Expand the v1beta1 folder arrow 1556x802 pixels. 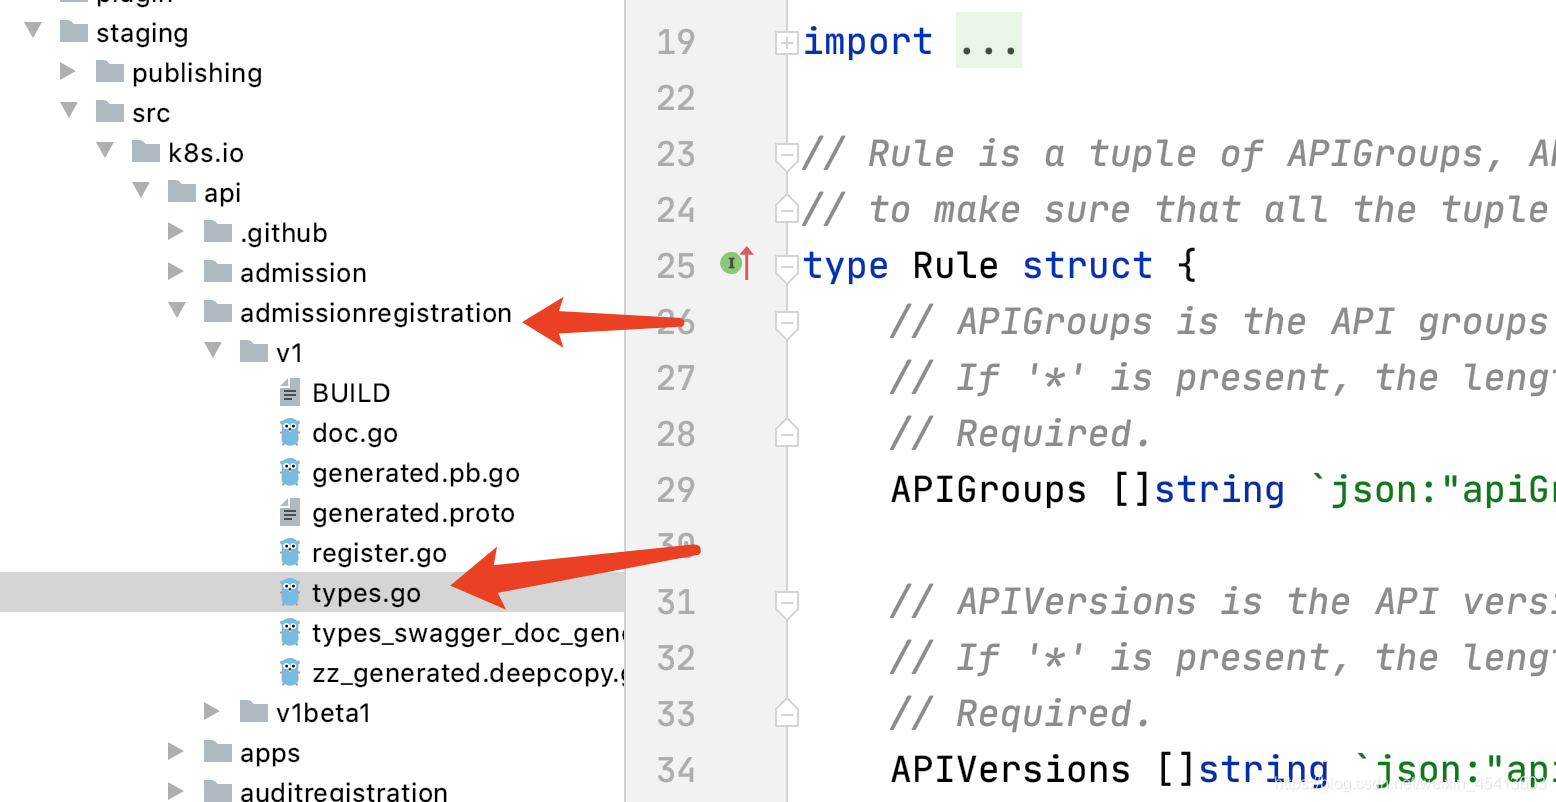(x=212, y=711)
